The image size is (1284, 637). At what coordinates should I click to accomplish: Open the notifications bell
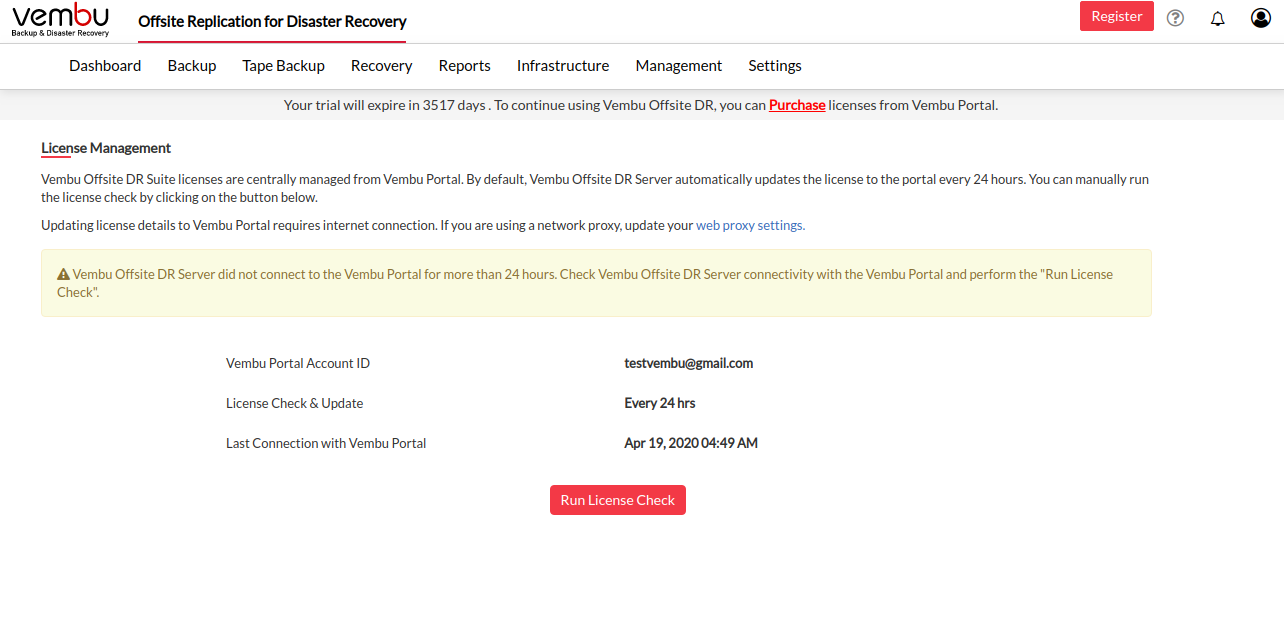click(1218, 18)
